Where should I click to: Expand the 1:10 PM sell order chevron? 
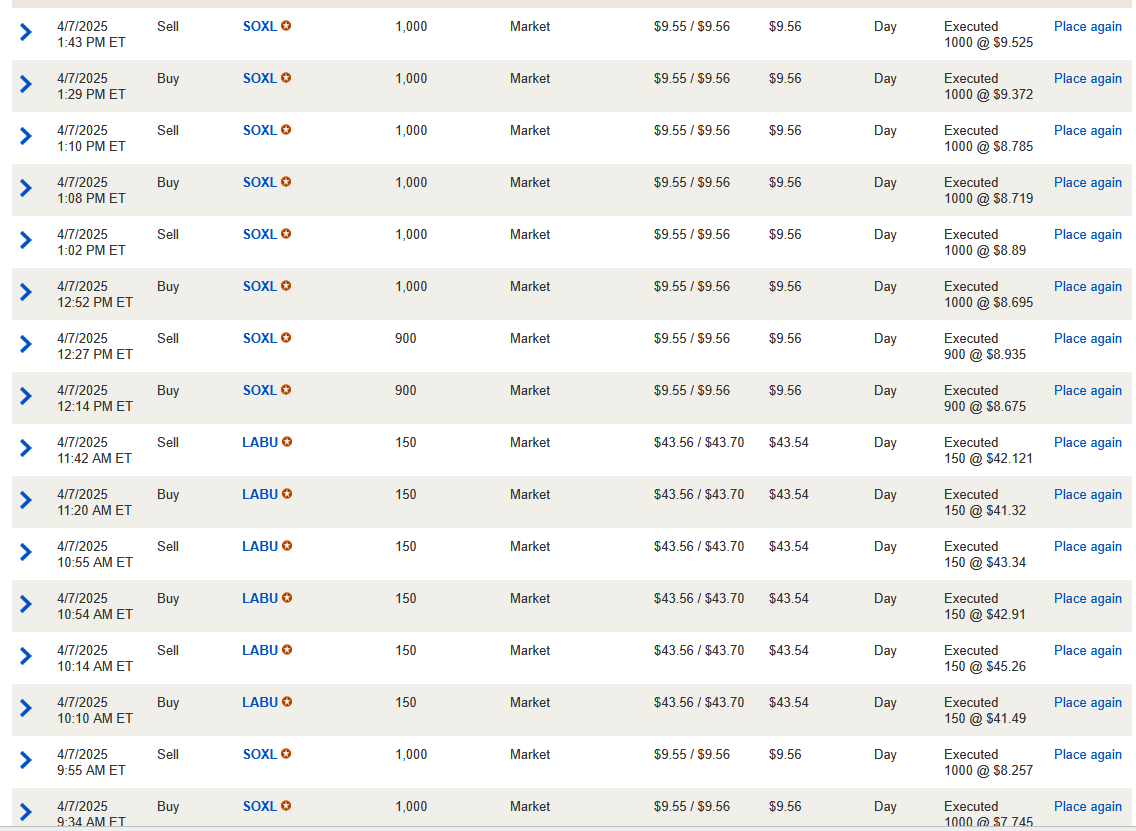(x=26, y=136)
